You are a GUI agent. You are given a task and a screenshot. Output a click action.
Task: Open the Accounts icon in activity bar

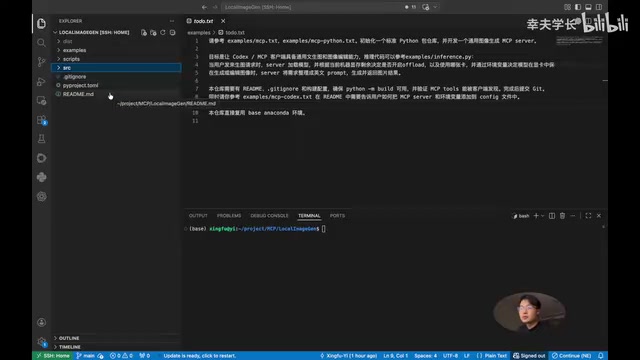41,322
